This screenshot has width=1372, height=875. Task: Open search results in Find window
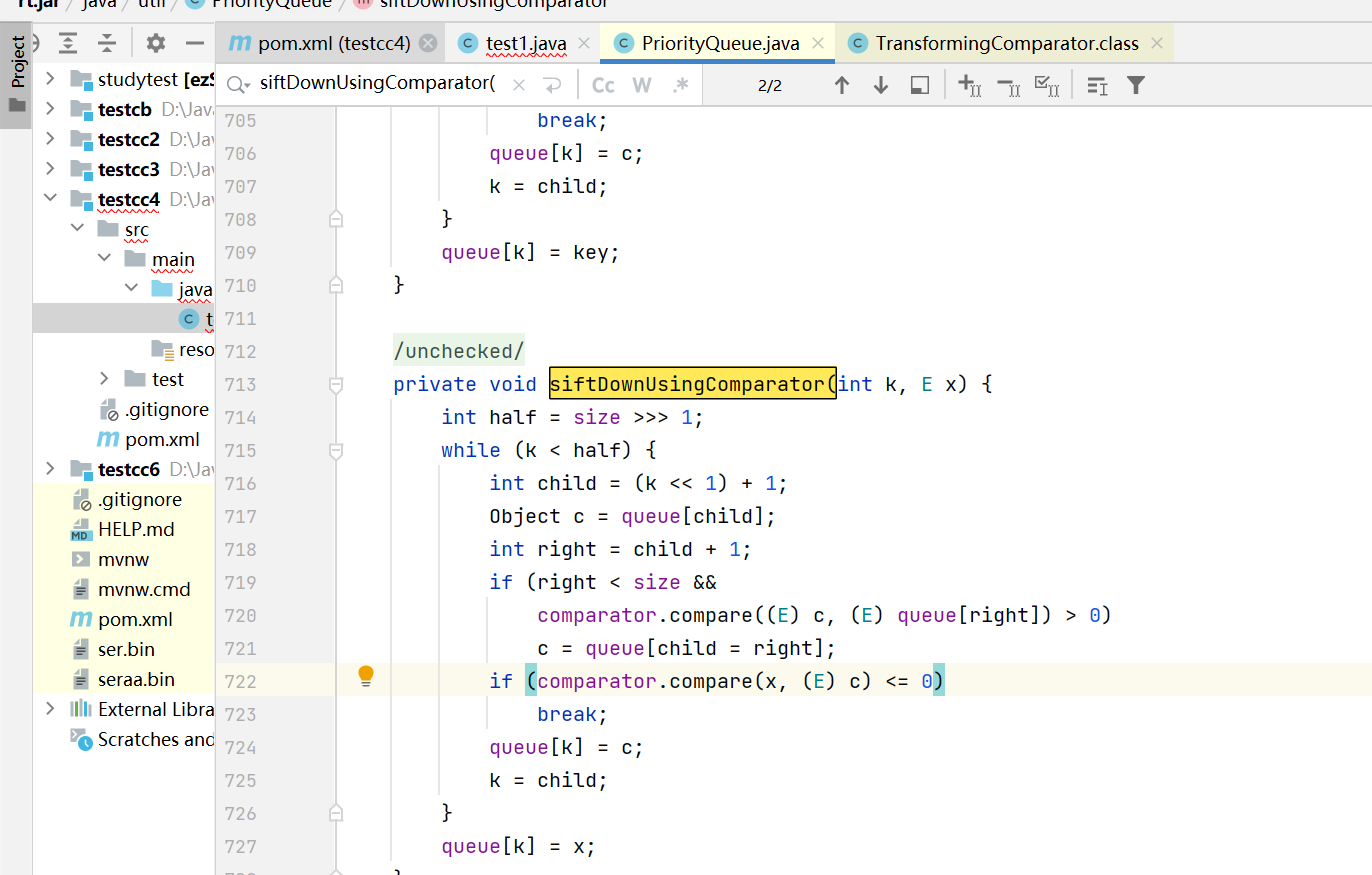click(920, 85)
